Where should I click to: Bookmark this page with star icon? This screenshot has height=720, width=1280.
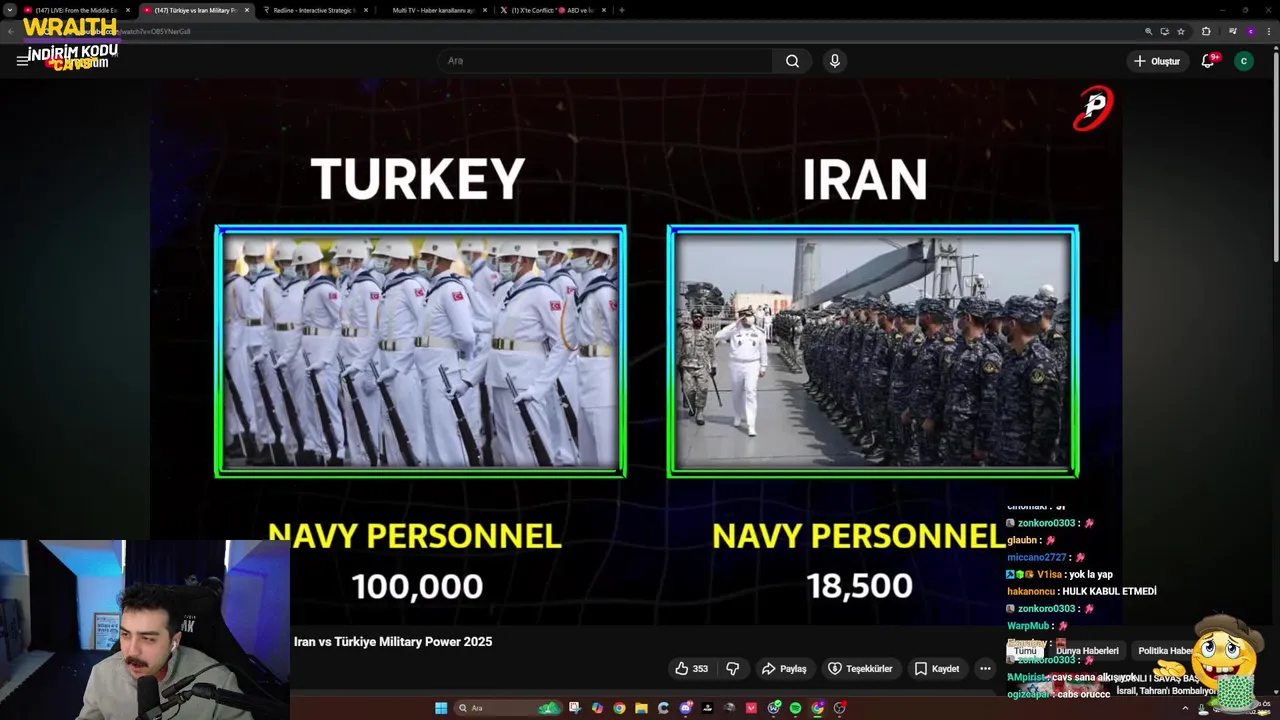coord(1181,31)
